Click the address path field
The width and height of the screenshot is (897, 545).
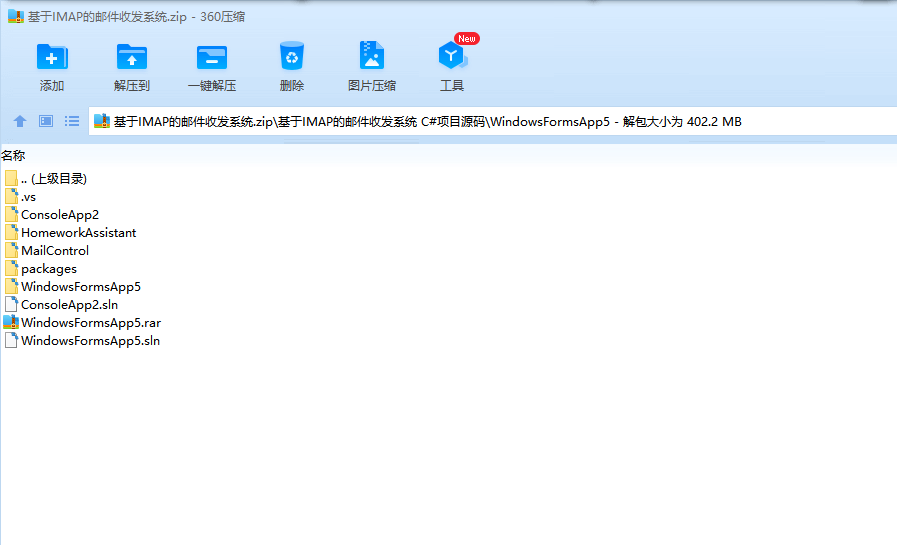pos(493,121)
